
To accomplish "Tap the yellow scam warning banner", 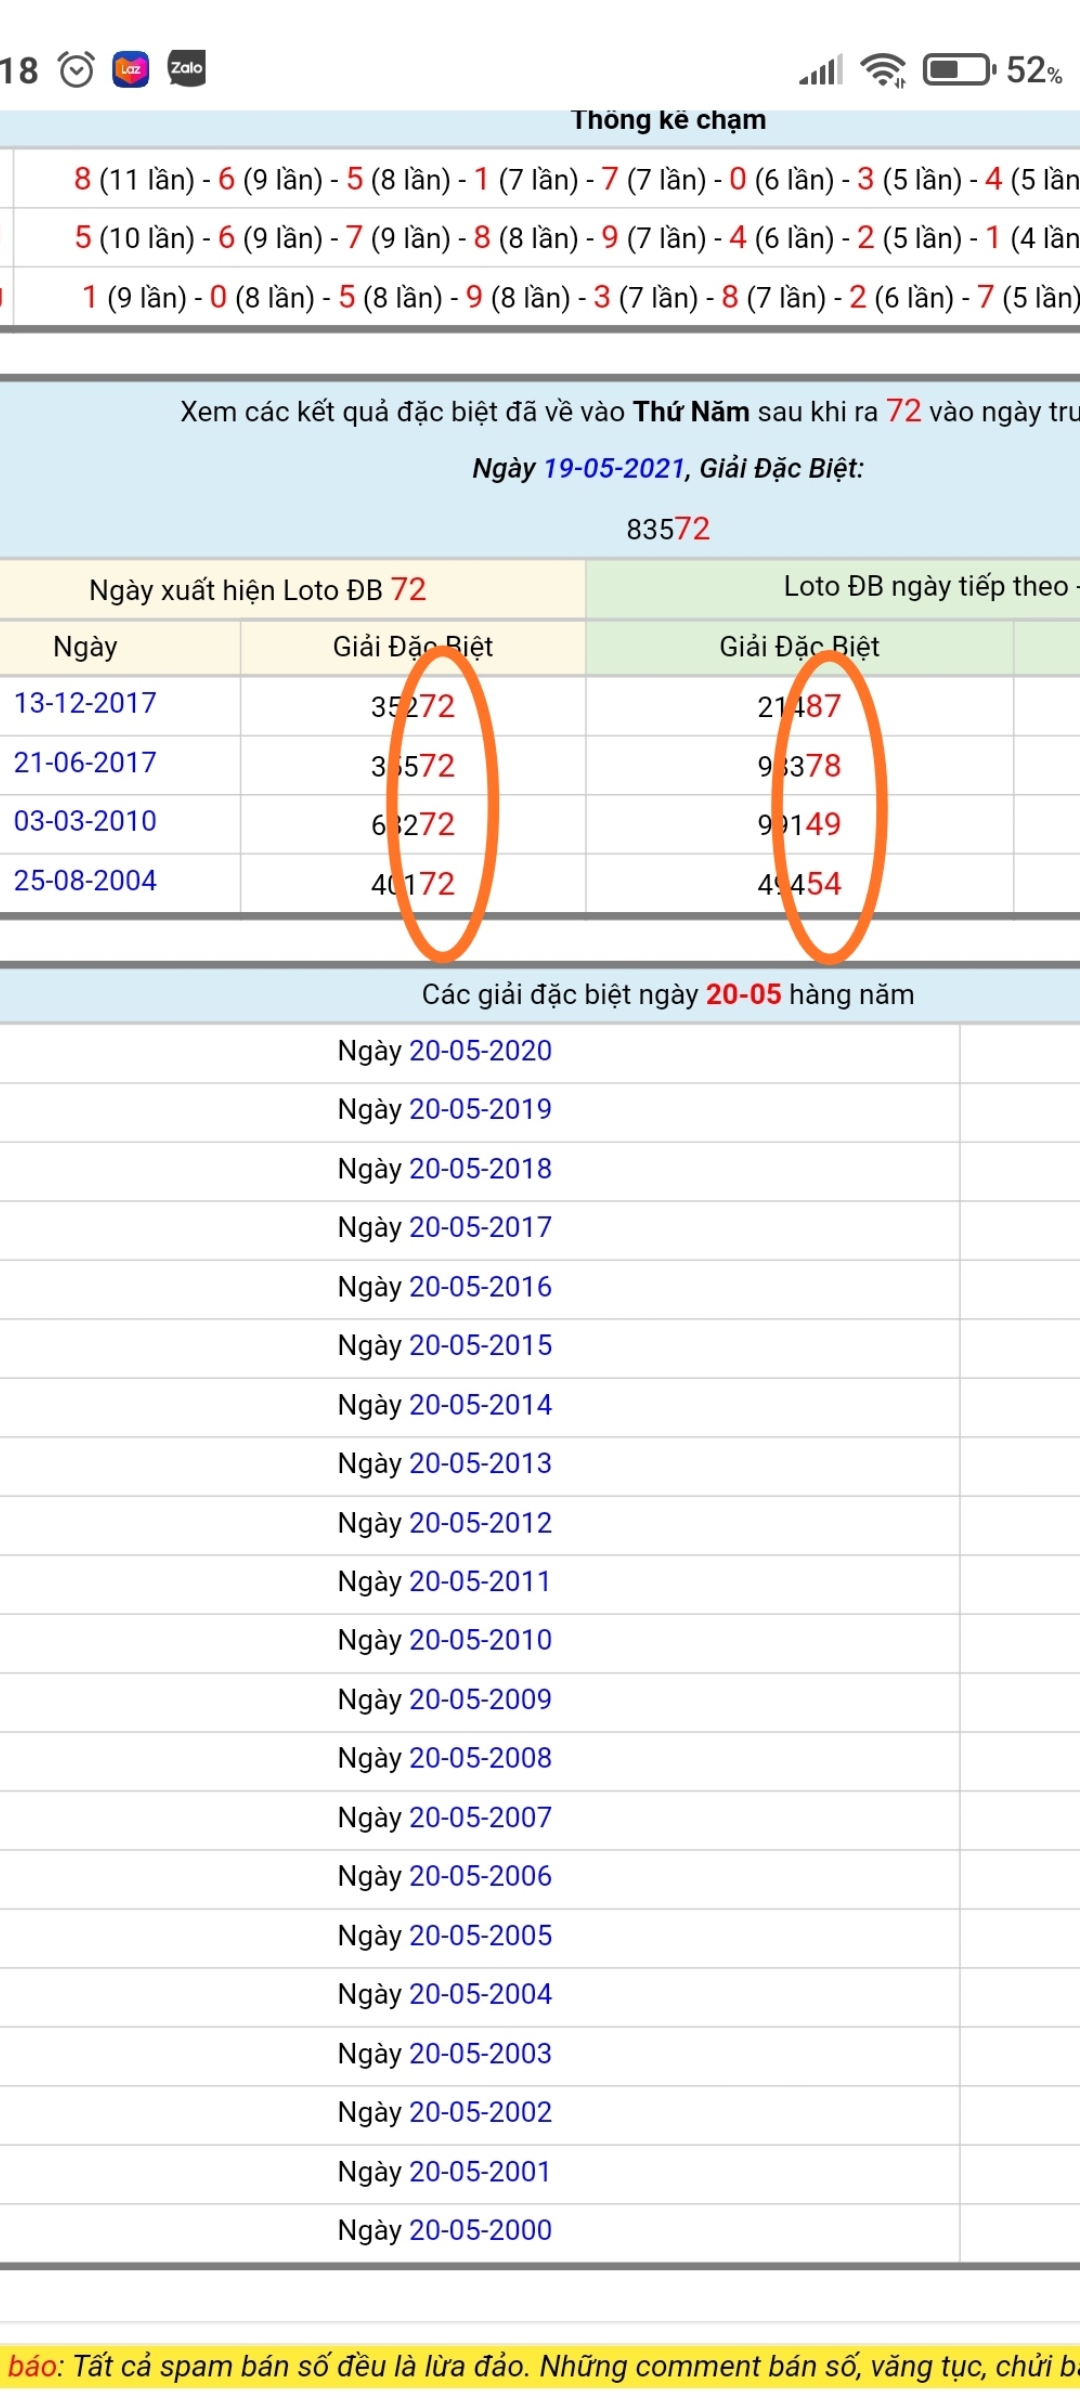I will (x=540, y=2366).
